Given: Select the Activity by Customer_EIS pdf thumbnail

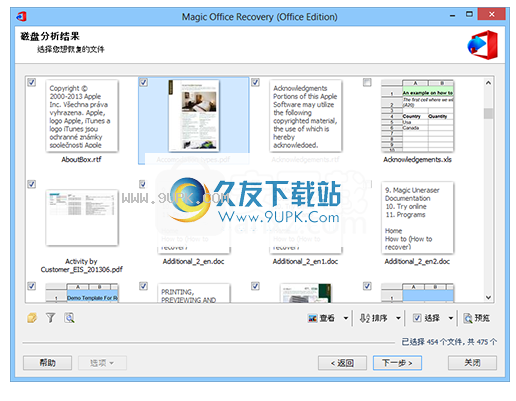Looking at the screenshot, I should point(82,218).
